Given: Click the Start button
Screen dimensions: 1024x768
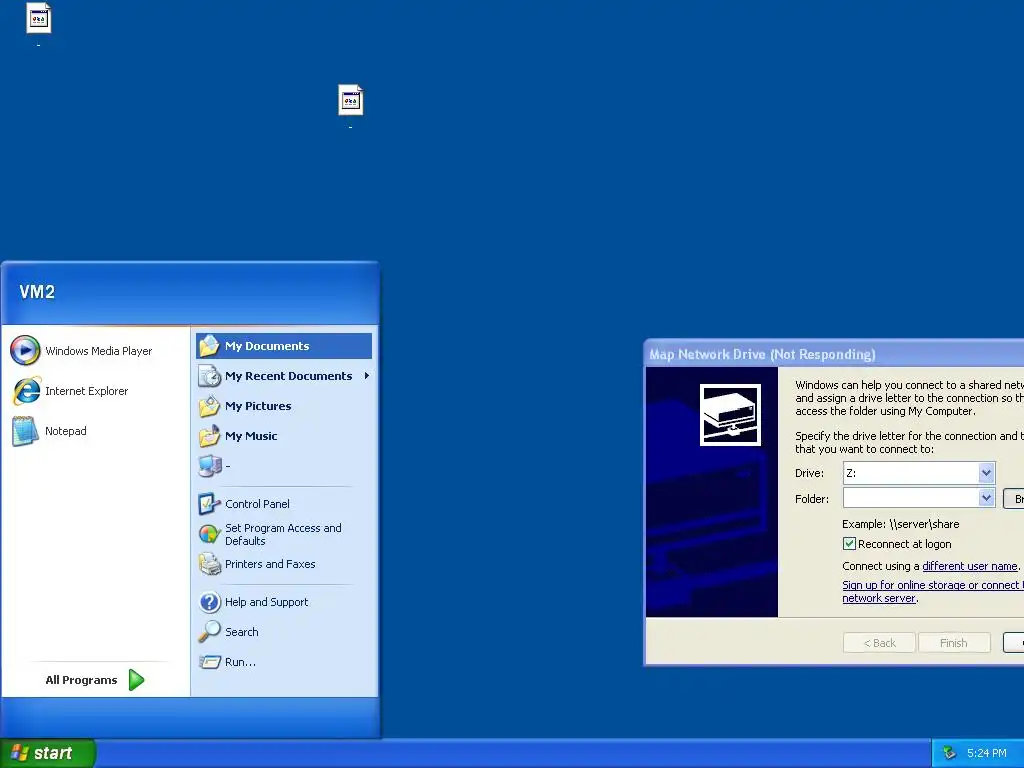Looking at the screenshot, I should click(48, 753).
